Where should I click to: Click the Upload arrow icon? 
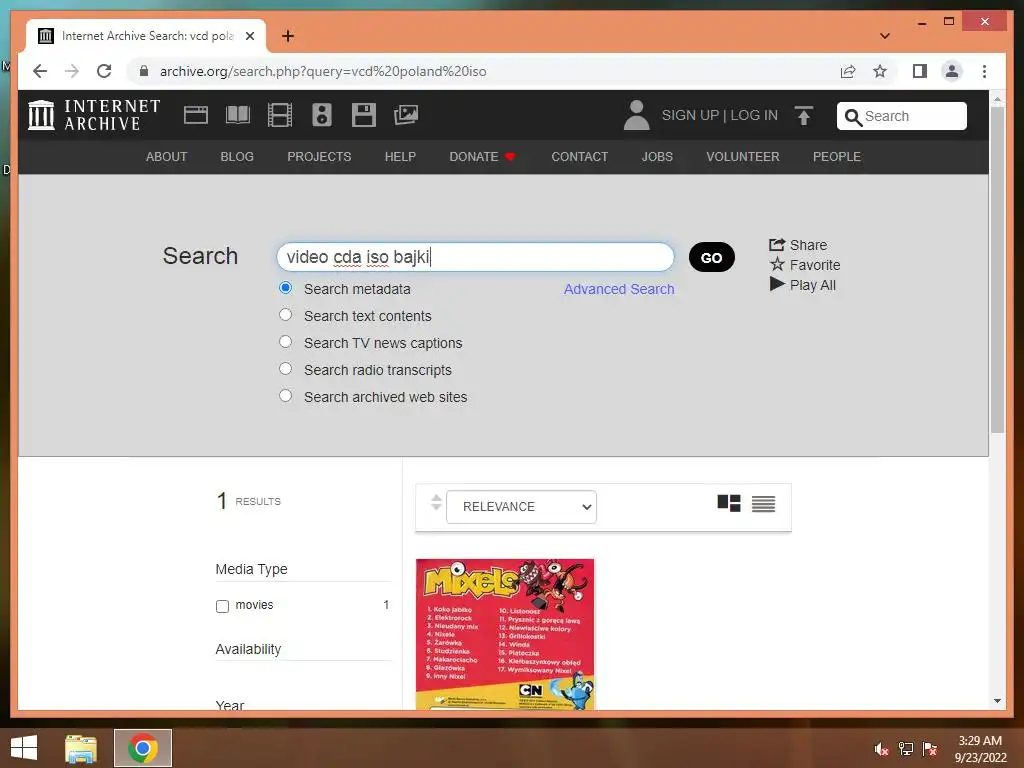[x=804, y=116]
